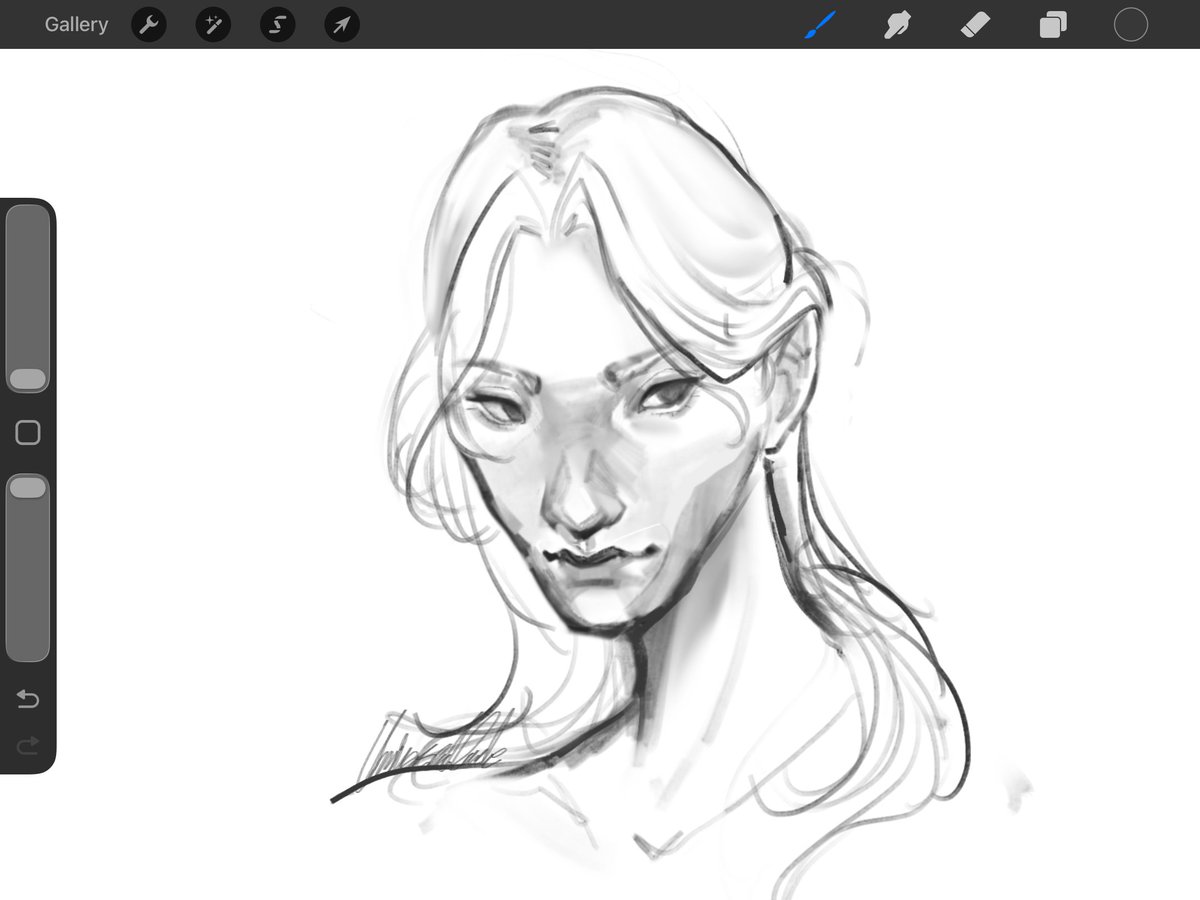
Task: Activate the Selection S-shaped tool
Action: tap(277, 25)
